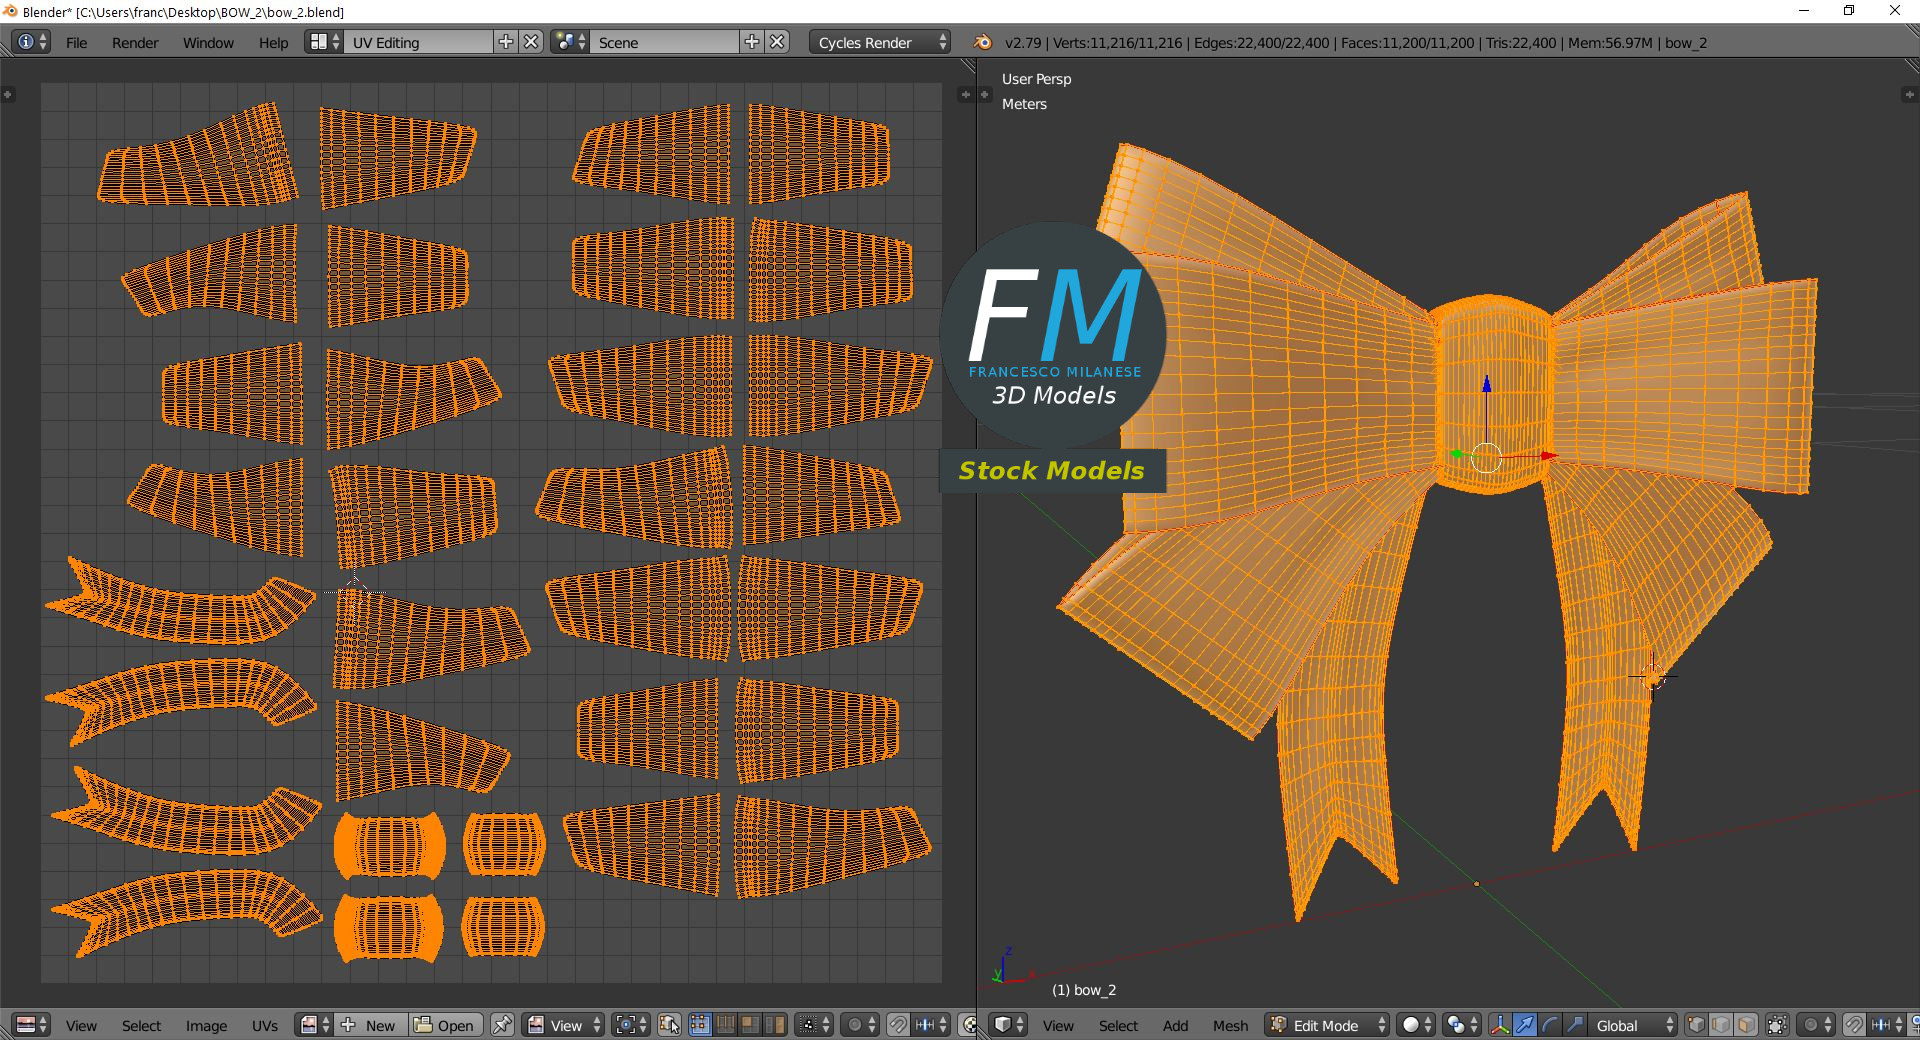Viewport: 1920px width, 1040px height.
Task: Open the UVs menu
Action: (x=265, y=1025)
